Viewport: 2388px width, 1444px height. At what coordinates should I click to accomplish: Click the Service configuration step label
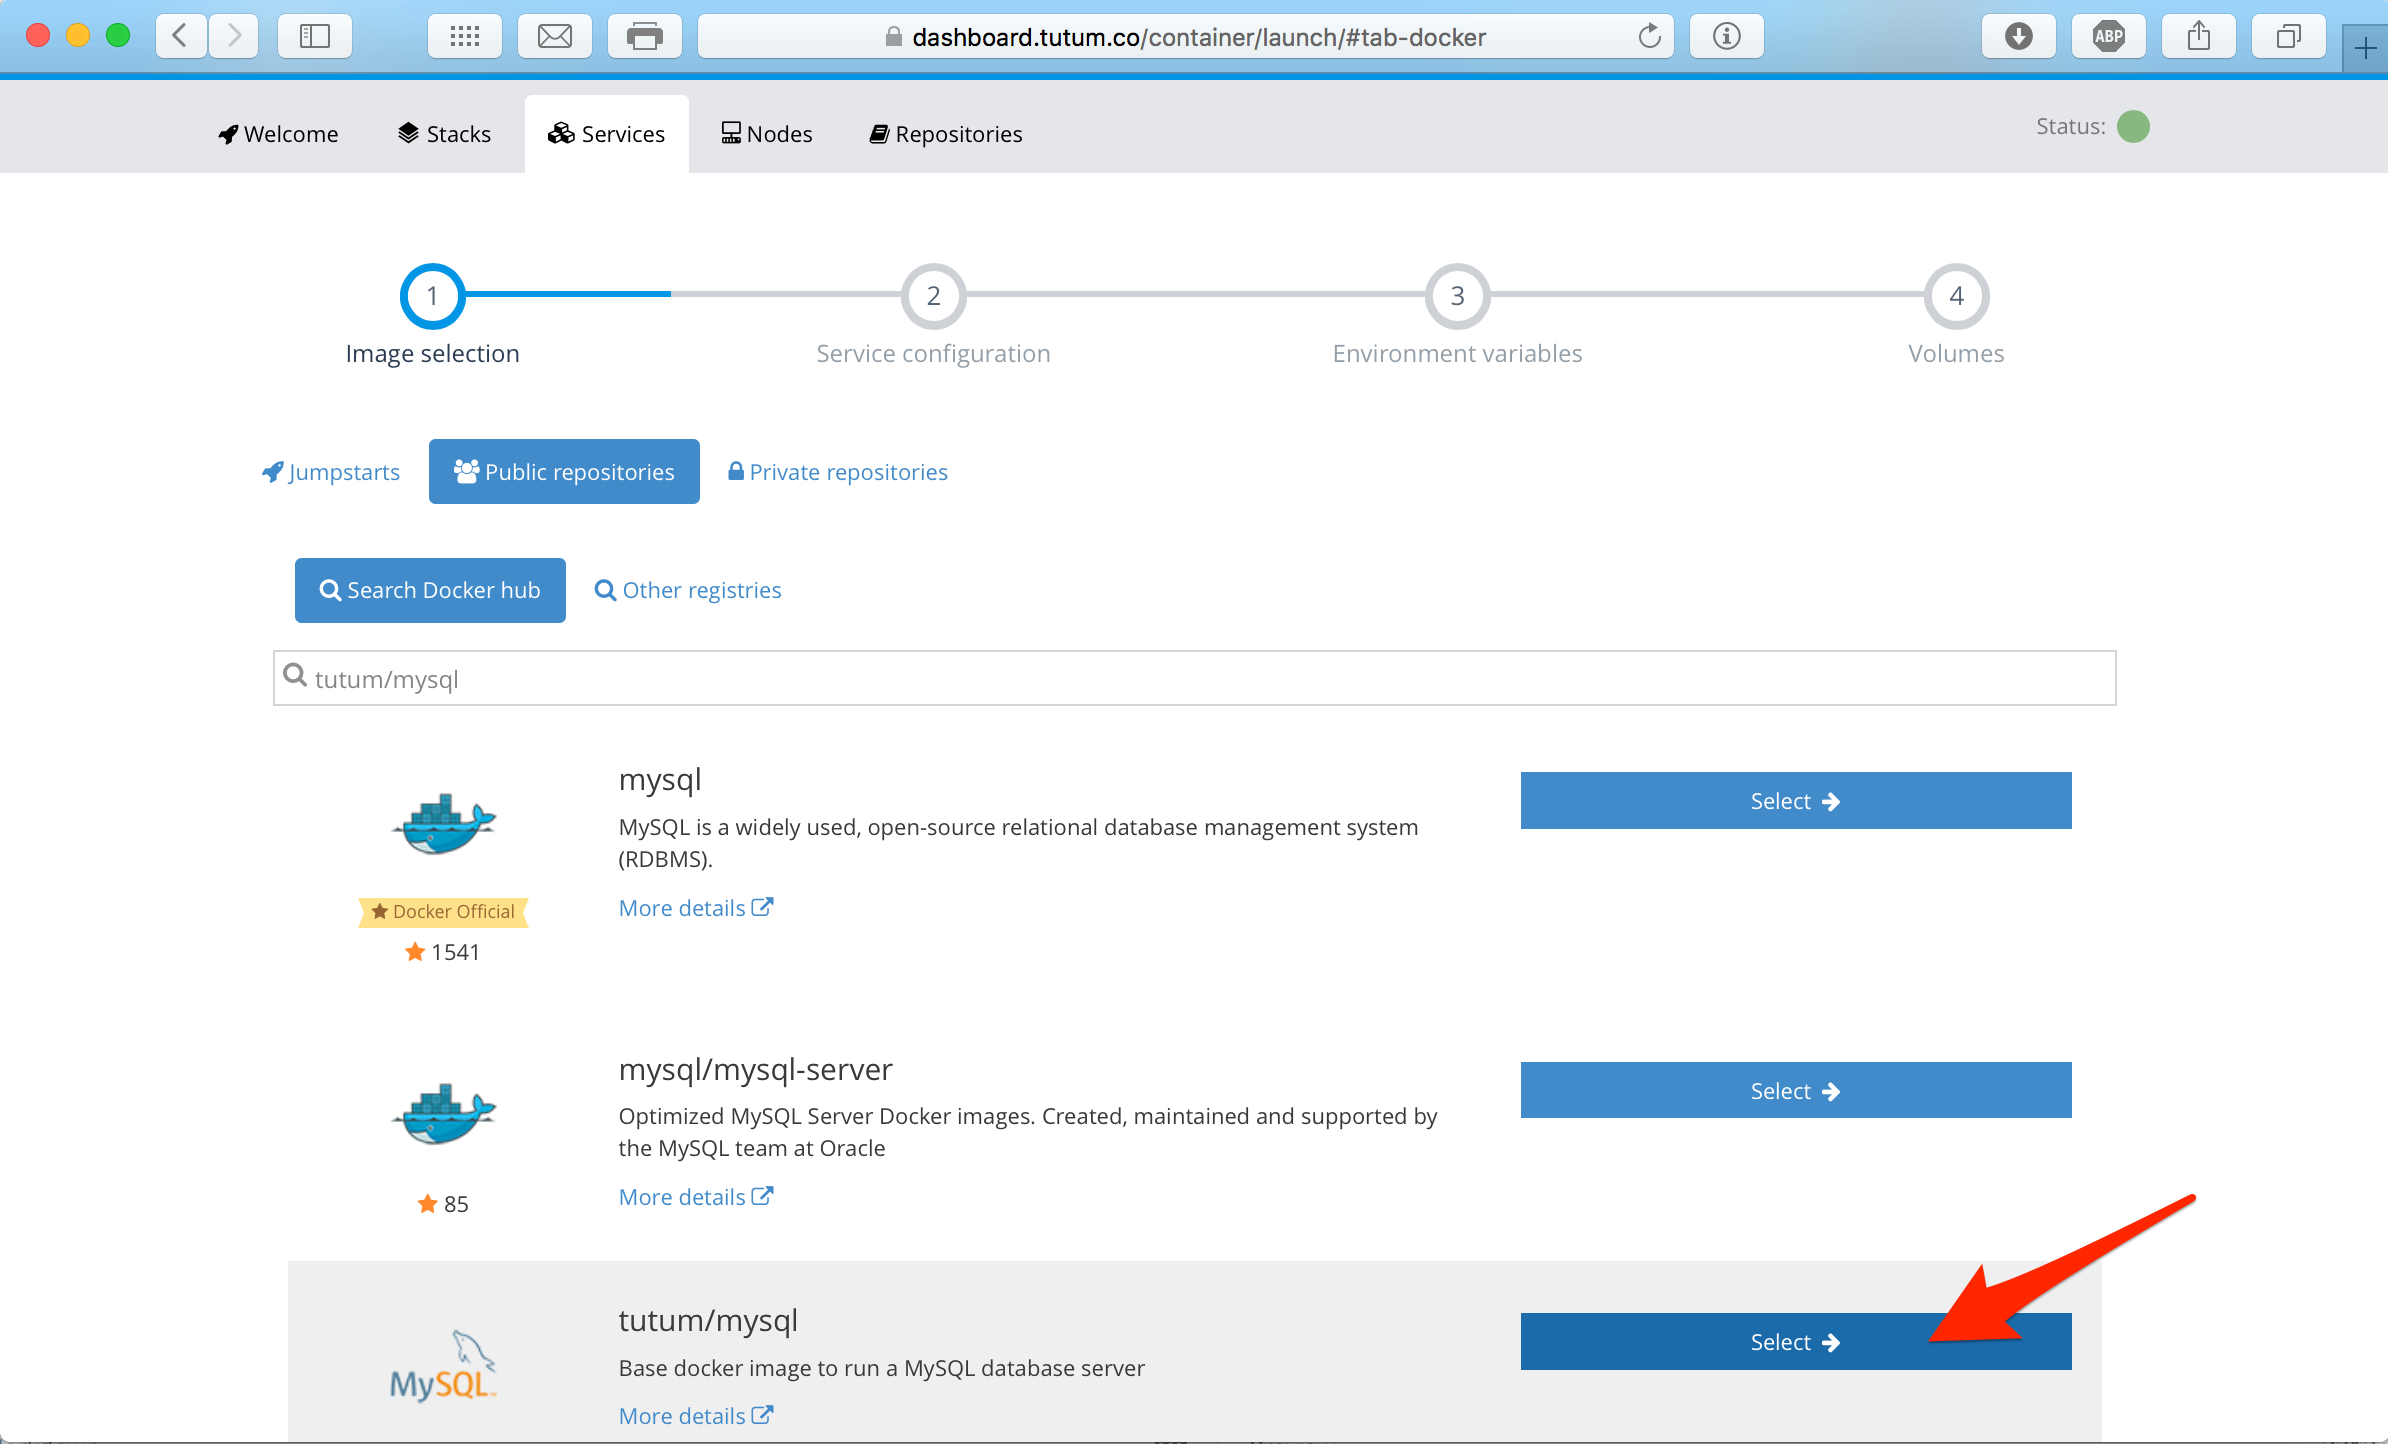[933, 354]
